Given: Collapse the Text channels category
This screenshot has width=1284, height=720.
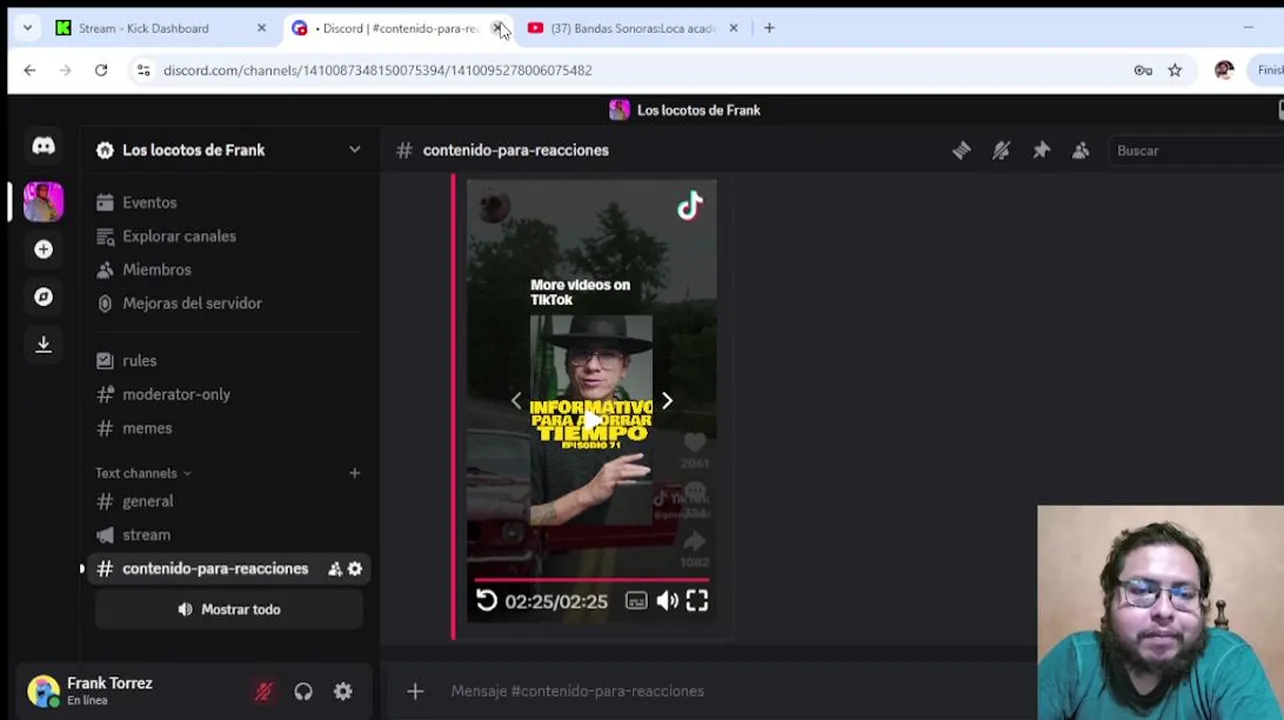Looking at the screenshot, I should [143, 473].
